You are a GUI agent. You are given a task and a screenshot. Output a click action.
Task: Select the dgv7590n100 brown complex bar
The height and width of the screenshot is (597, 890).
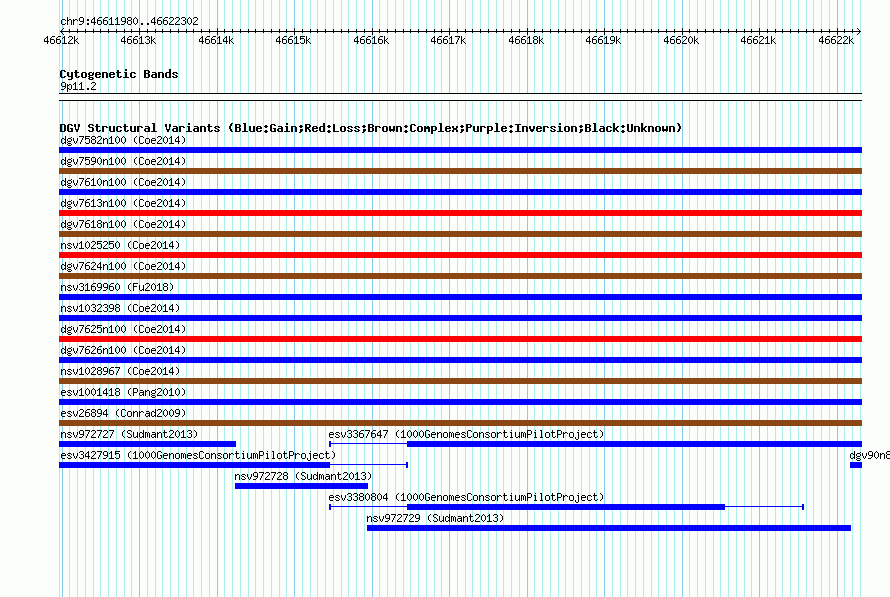tap(460, 171)
